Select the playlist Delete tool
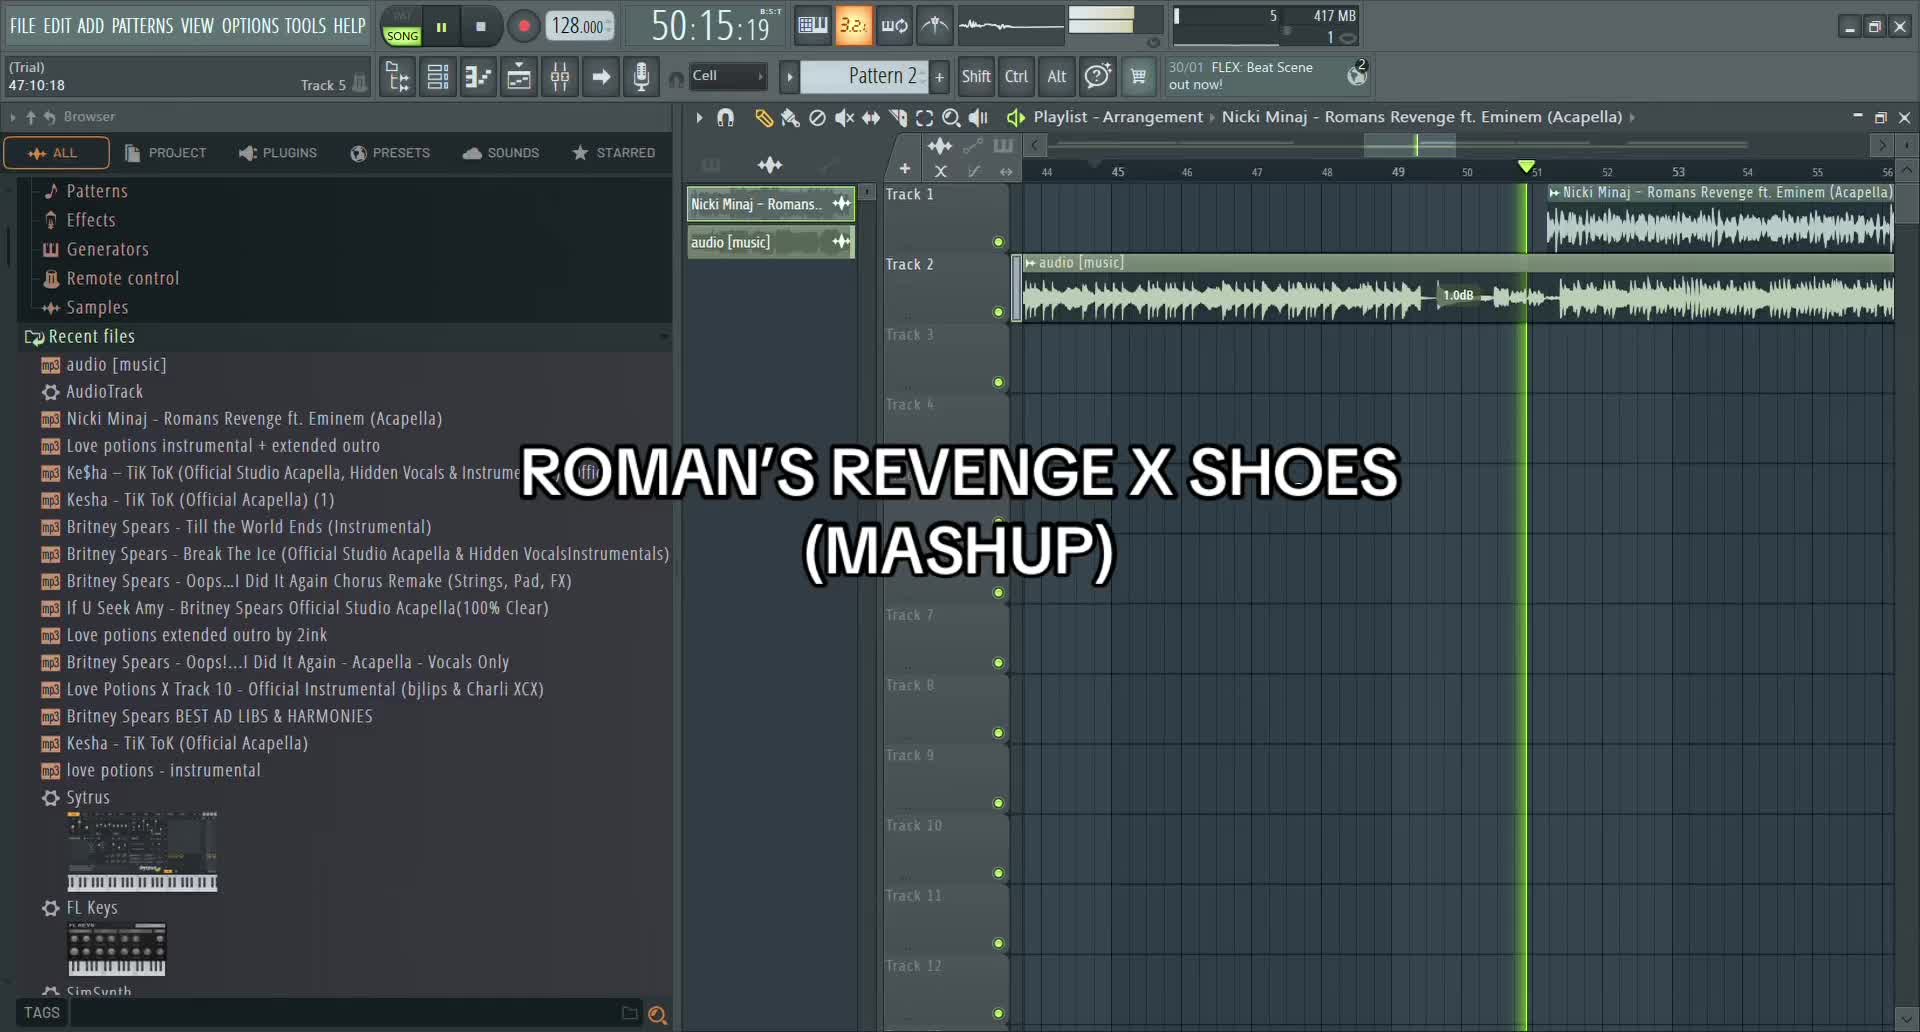The image size is (1920, 1032). coord(817,118)
